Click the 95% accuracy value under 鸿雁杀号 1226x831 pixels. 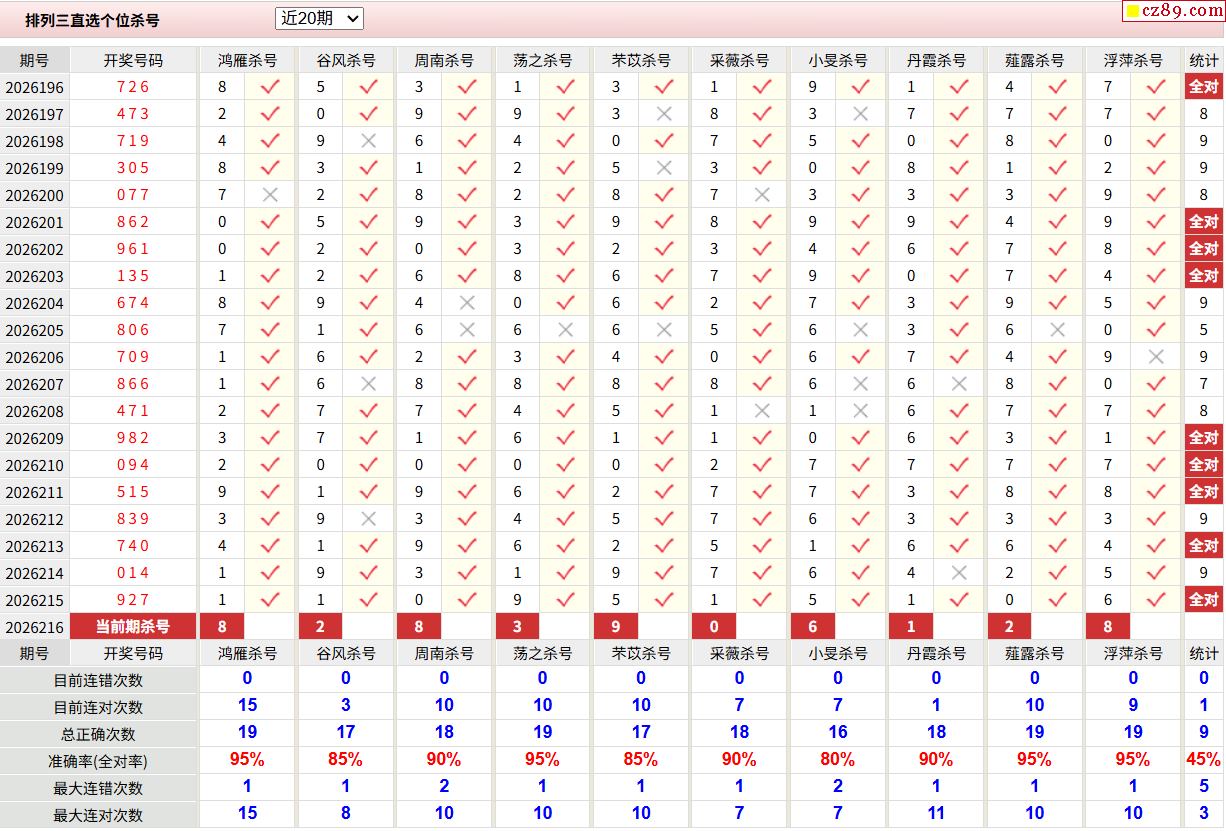[247, 760]
